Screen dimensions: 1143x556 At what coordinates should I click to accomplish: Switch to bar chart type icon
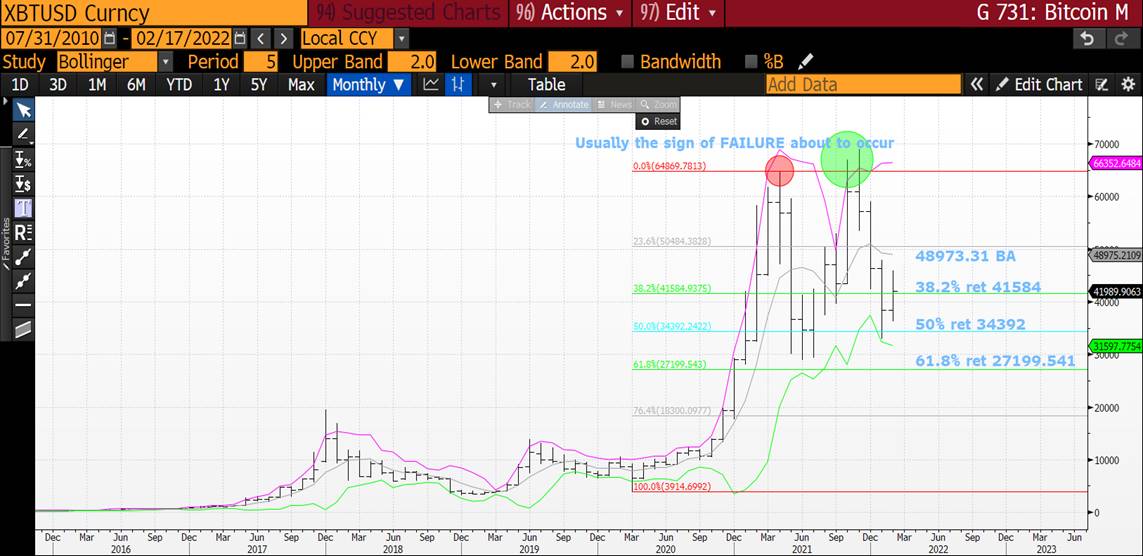pos(458,85)
